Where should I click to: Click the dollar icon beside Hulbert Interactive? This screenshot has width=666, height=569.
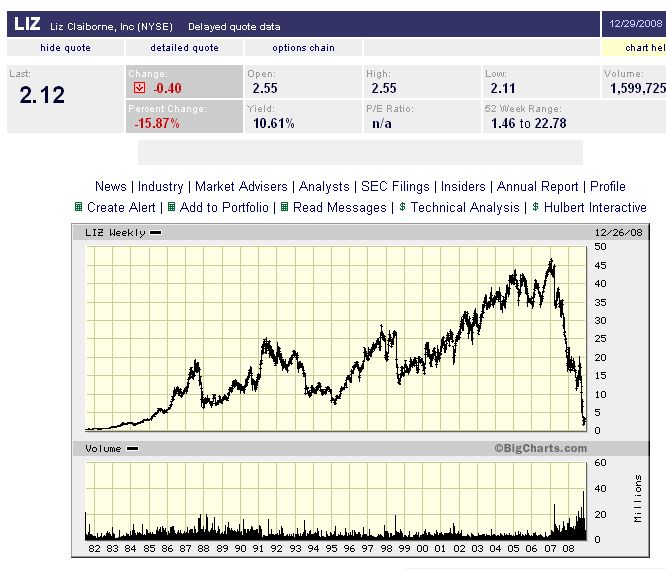click(535, 207)
